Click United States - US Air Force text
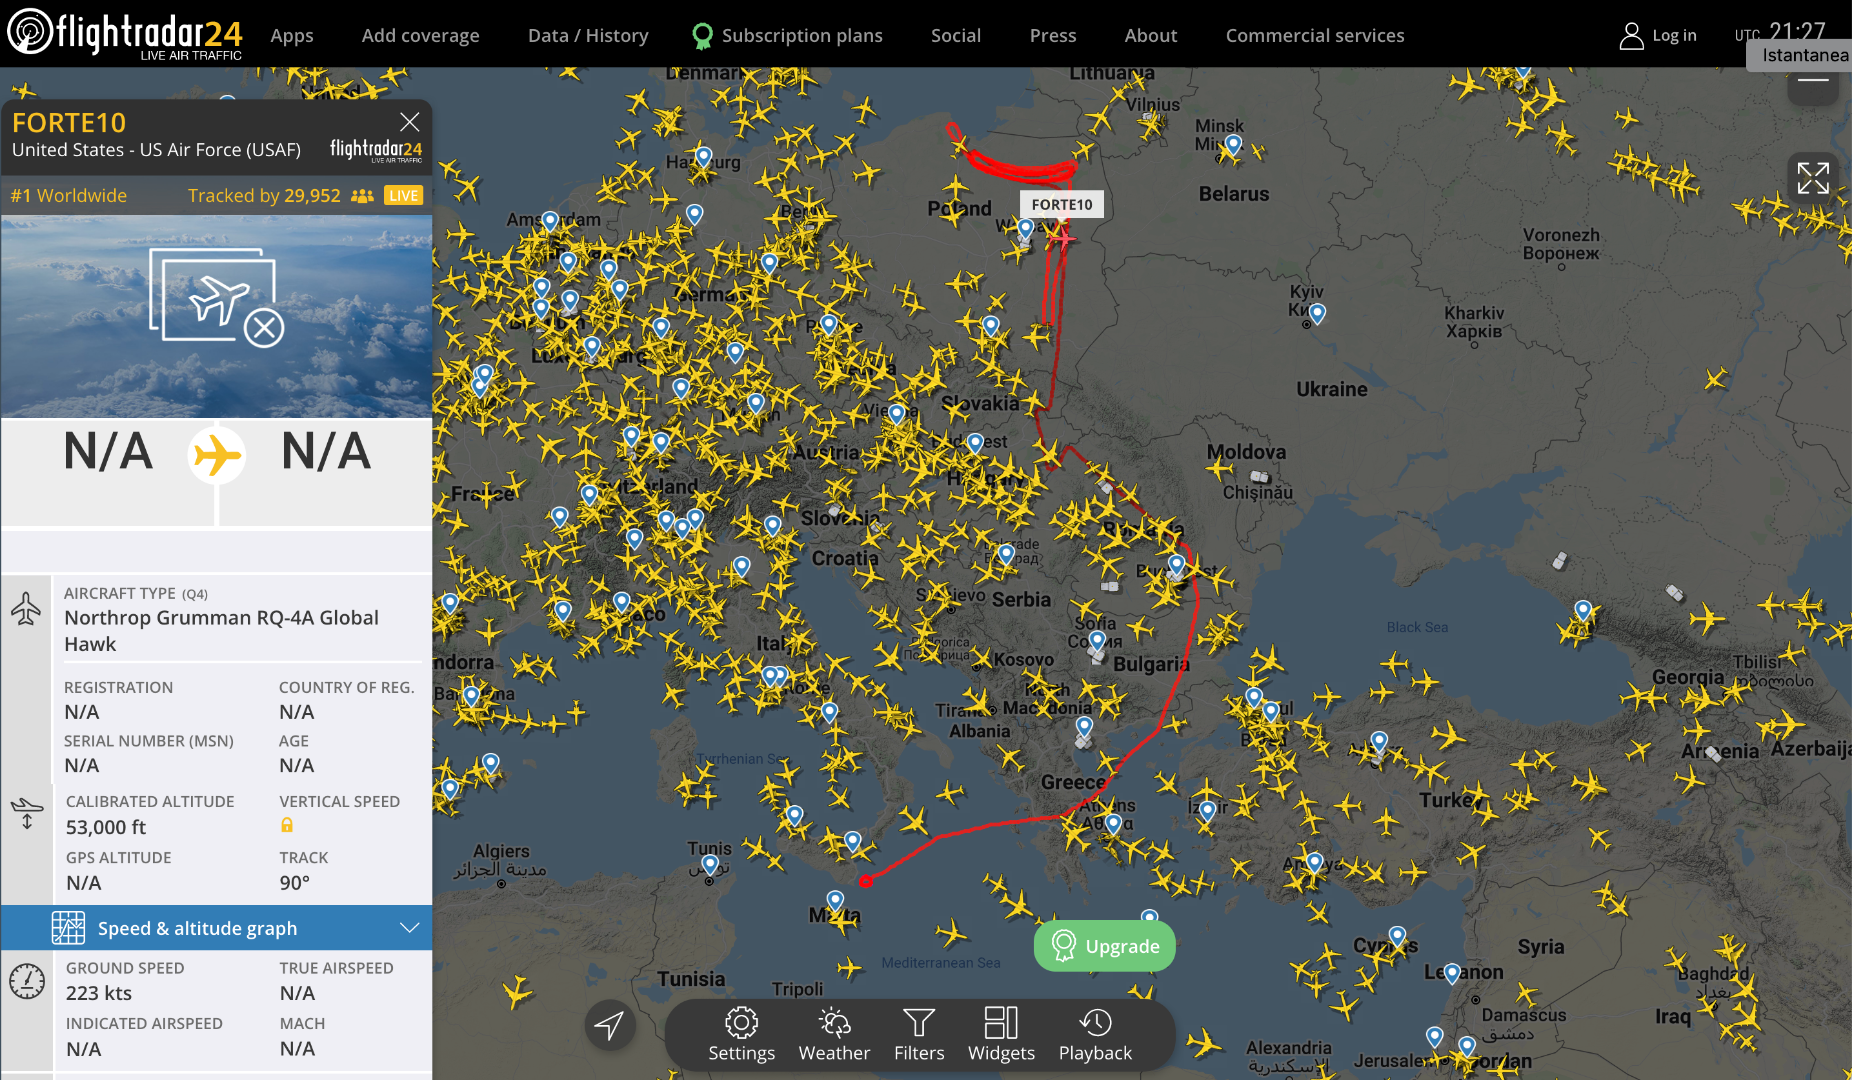Image resolution: width=1852 pixels, height=1080 pixels. click(156, 150)
